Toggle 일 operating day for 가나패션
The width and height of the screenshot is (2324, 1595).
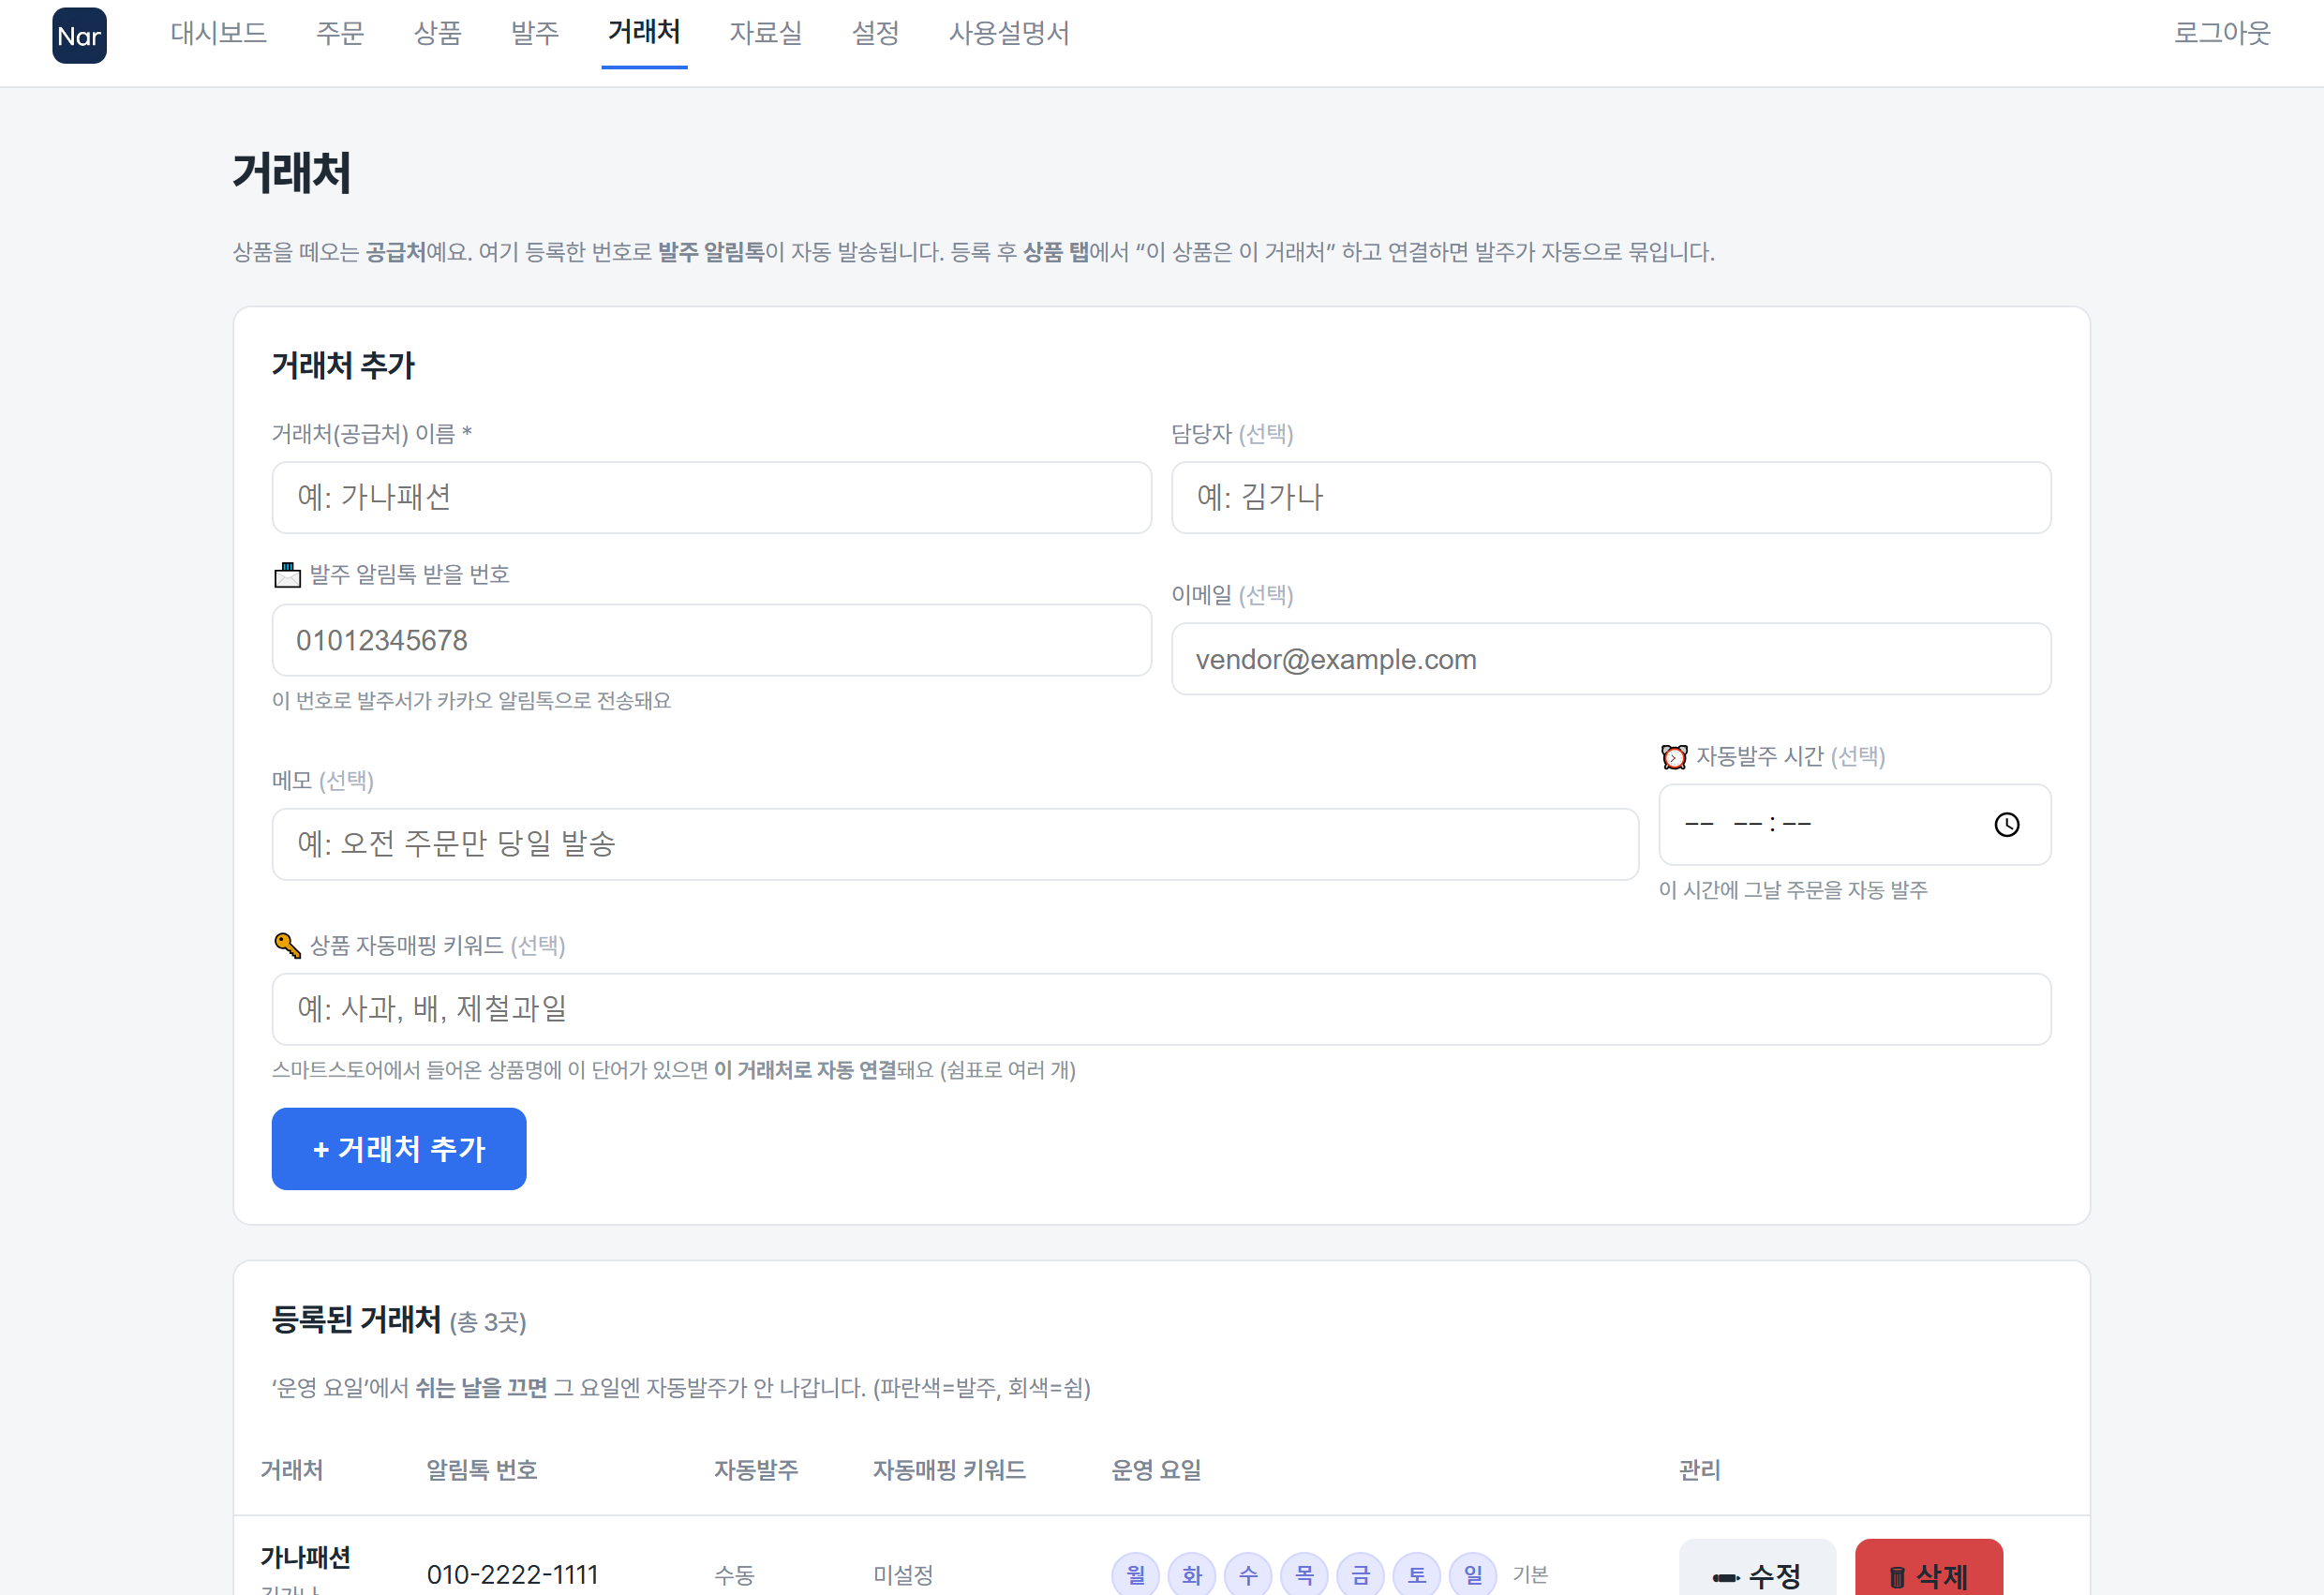coord(1473,1575)
